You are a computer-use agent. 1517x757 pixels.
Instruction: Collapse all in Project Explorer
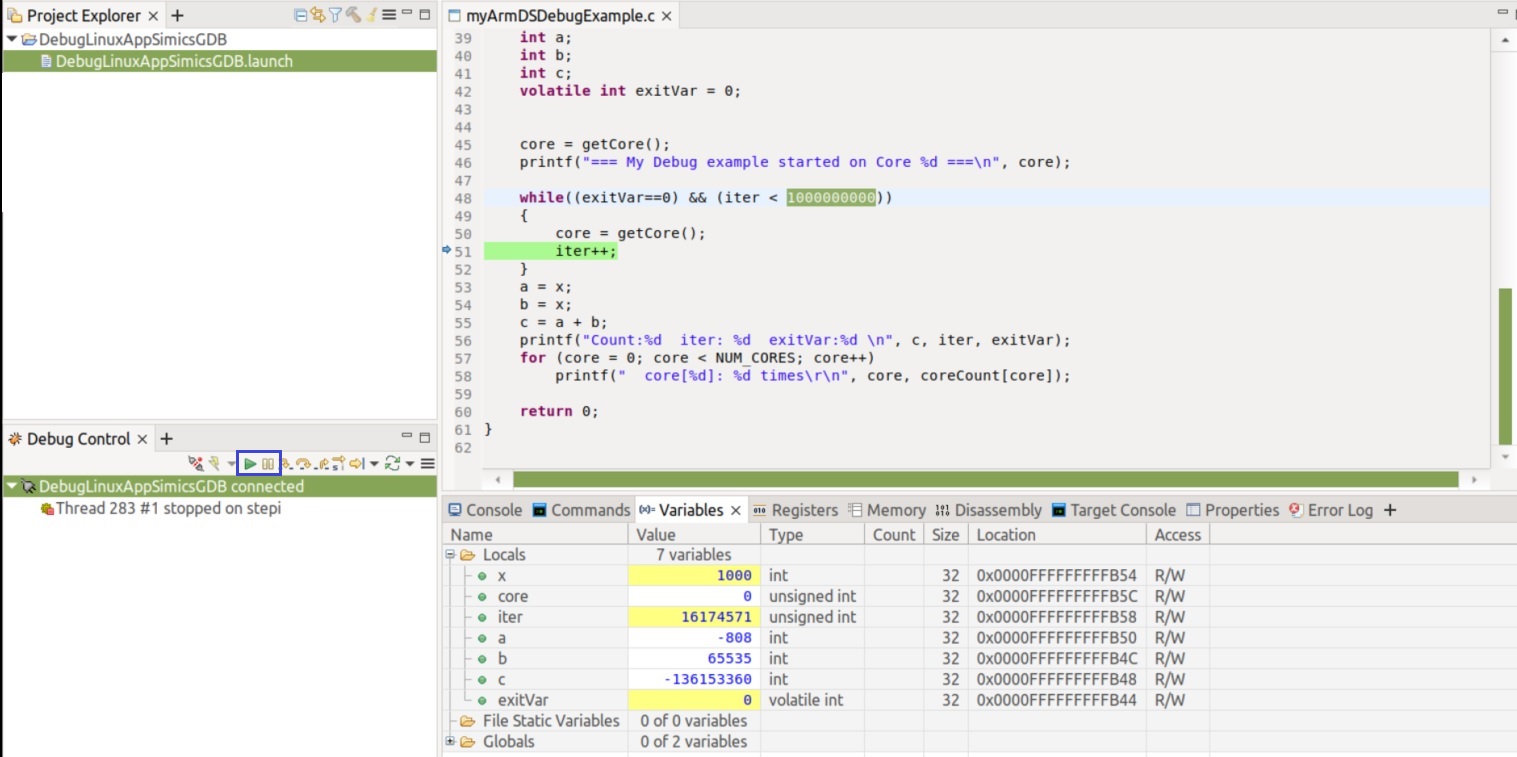(301, 16)
